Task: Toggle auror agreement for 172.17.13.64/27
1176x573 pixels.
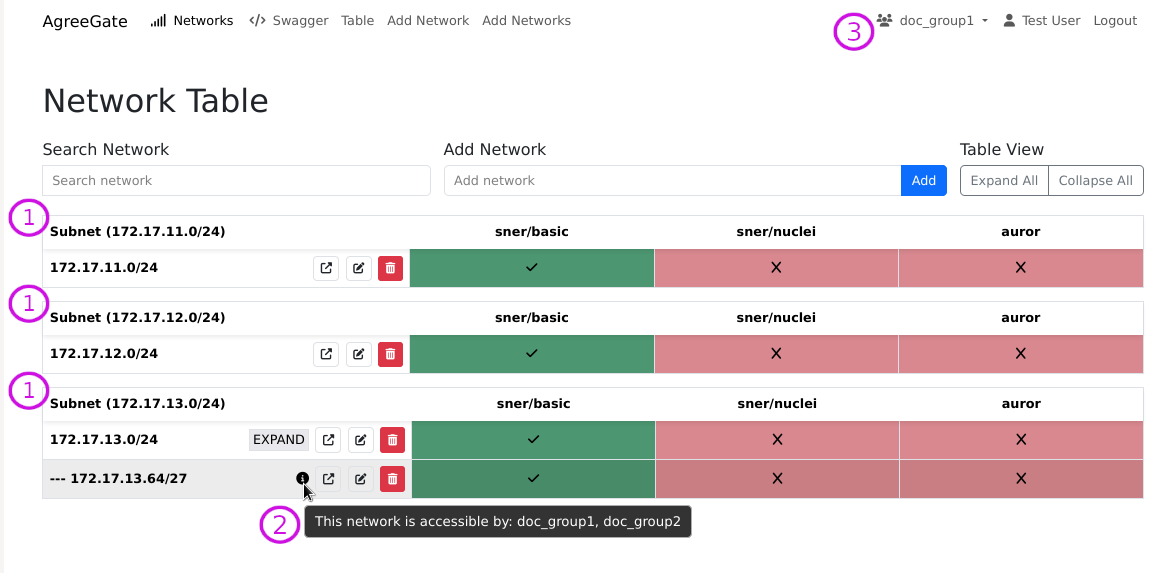Action: [x=1020, y=479]
